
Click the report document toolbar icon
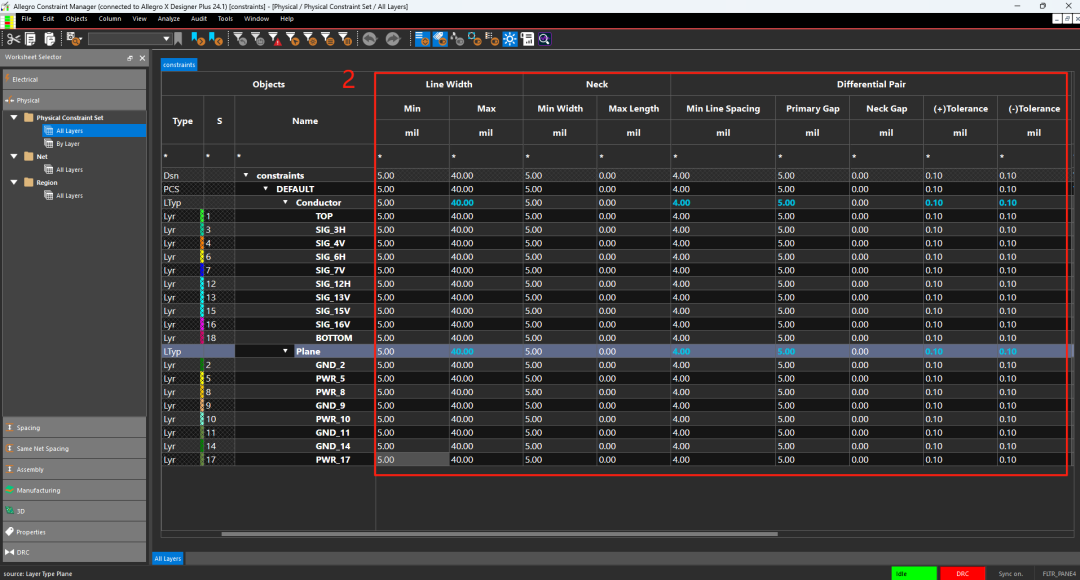(528, 39)
